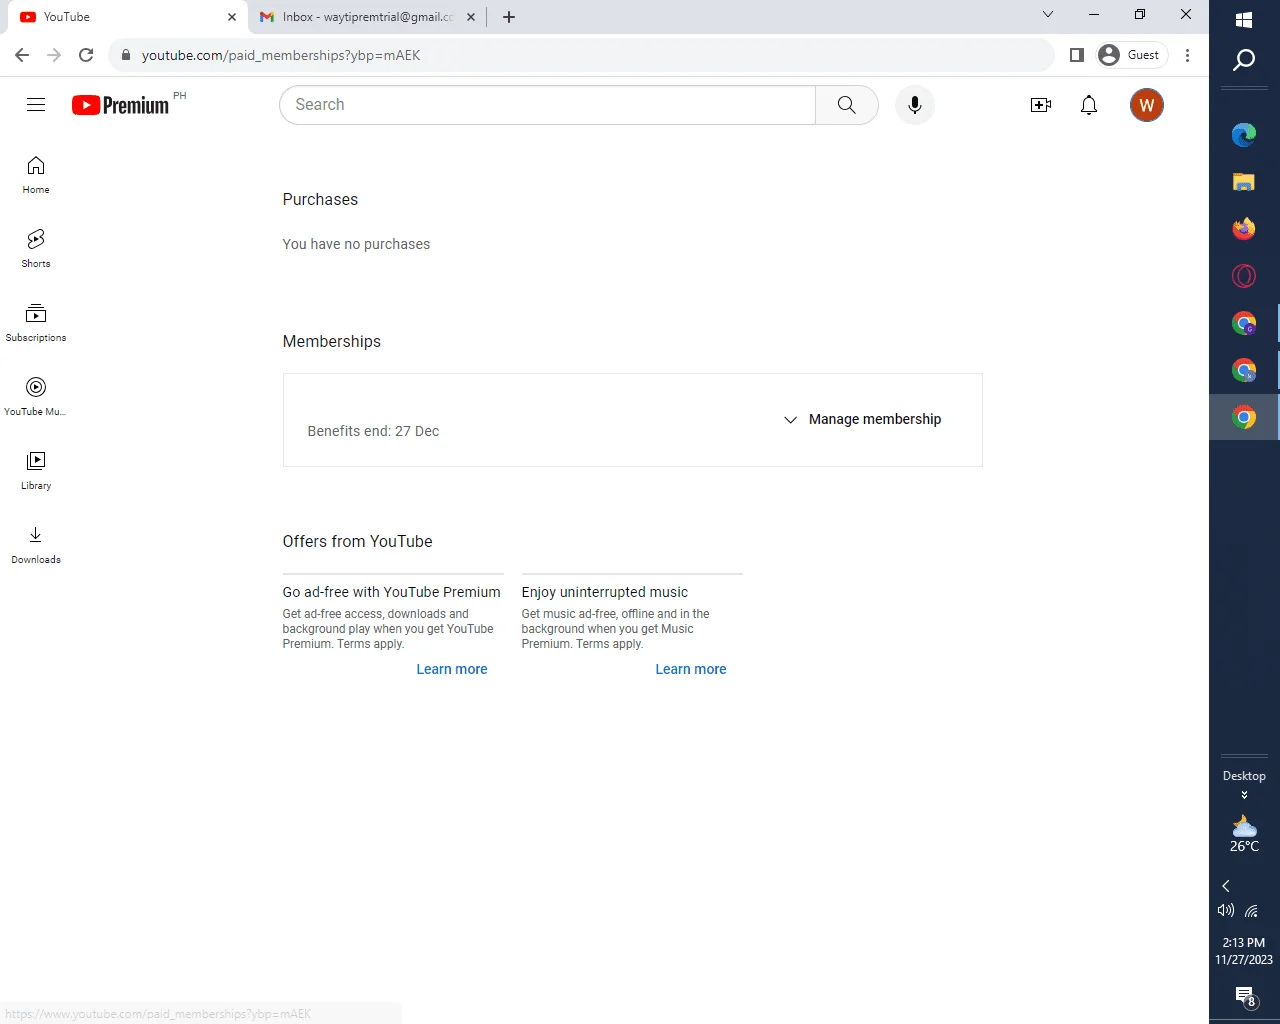Click the address bar URL

point(281,55)
